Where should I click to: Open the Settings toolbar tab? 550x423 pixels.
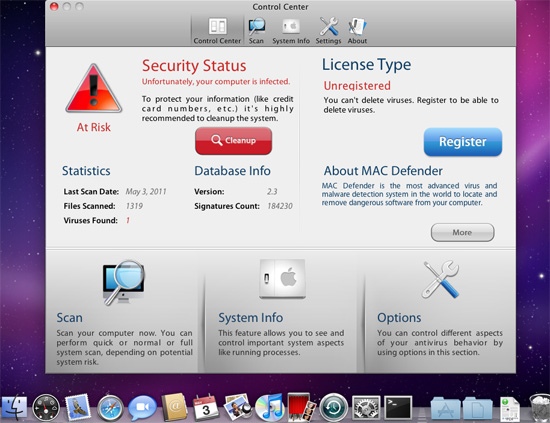click(x=328, y=31)
